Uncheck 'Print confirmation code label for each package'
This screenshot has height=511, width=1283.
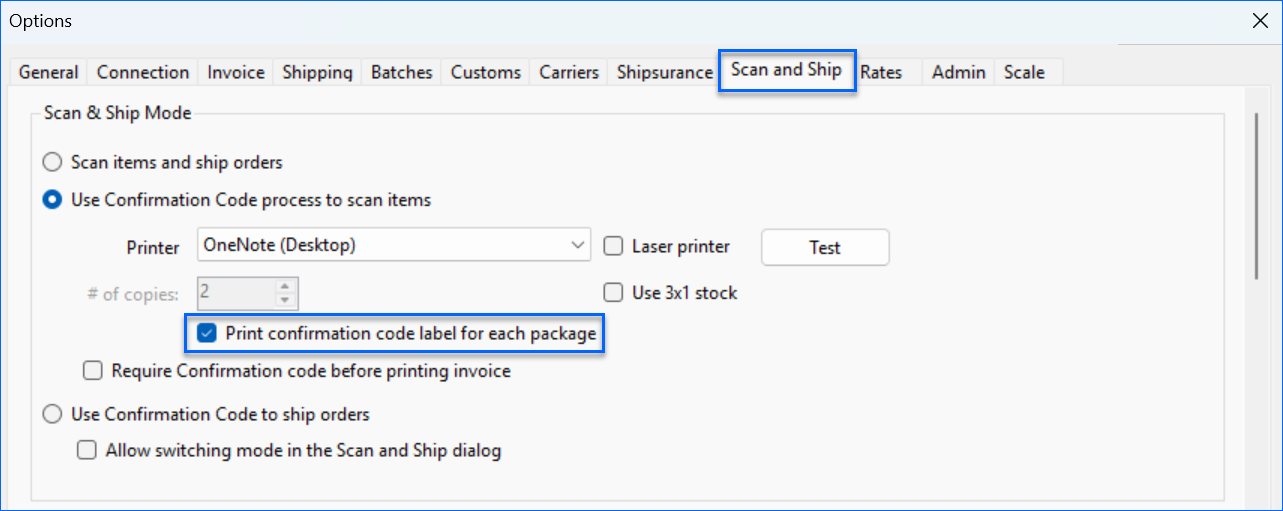(x=207, y=334)
